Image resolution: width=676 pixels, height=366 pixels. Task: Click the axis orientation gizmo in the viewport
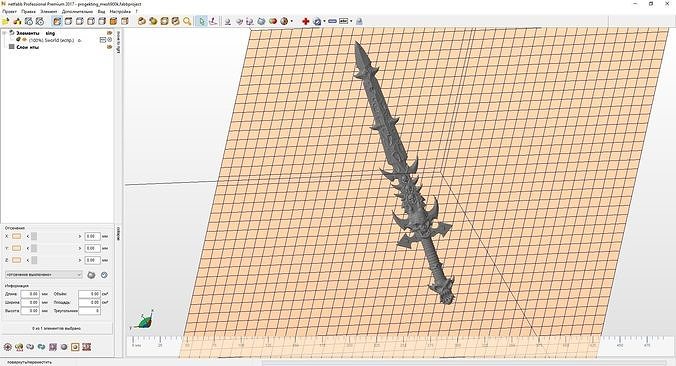pyautogui.click(x=143, y=320)
